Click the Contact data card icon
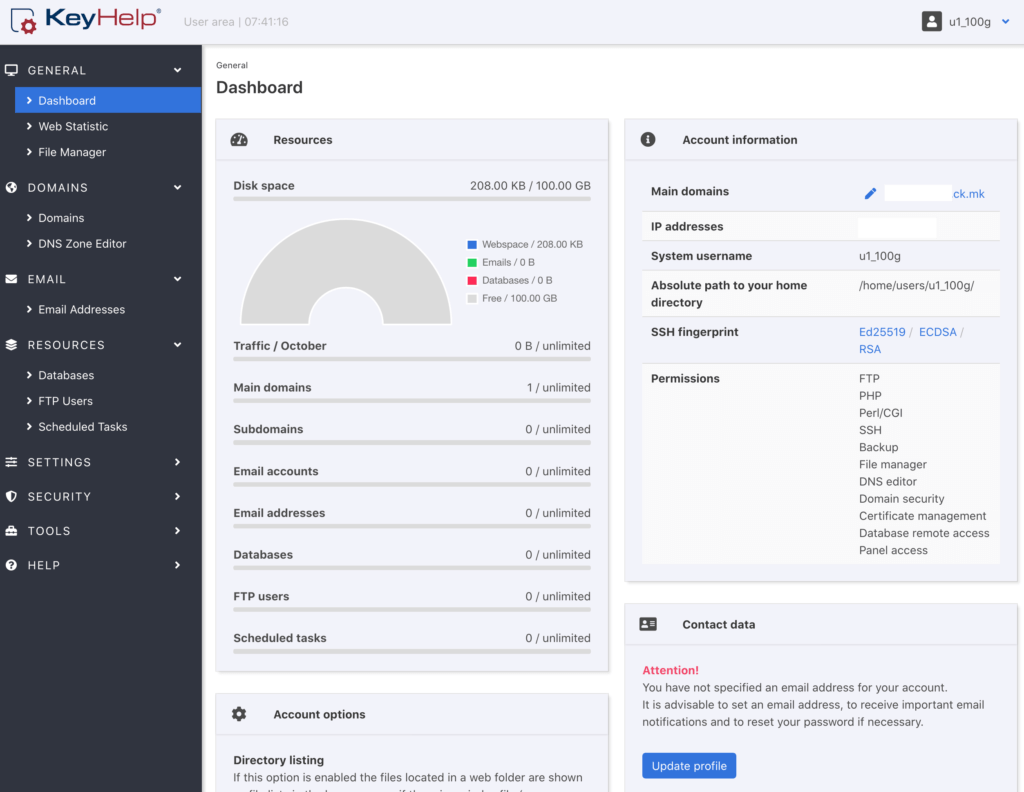Viewport: 1024px width, 792px height. coord(648,624)
